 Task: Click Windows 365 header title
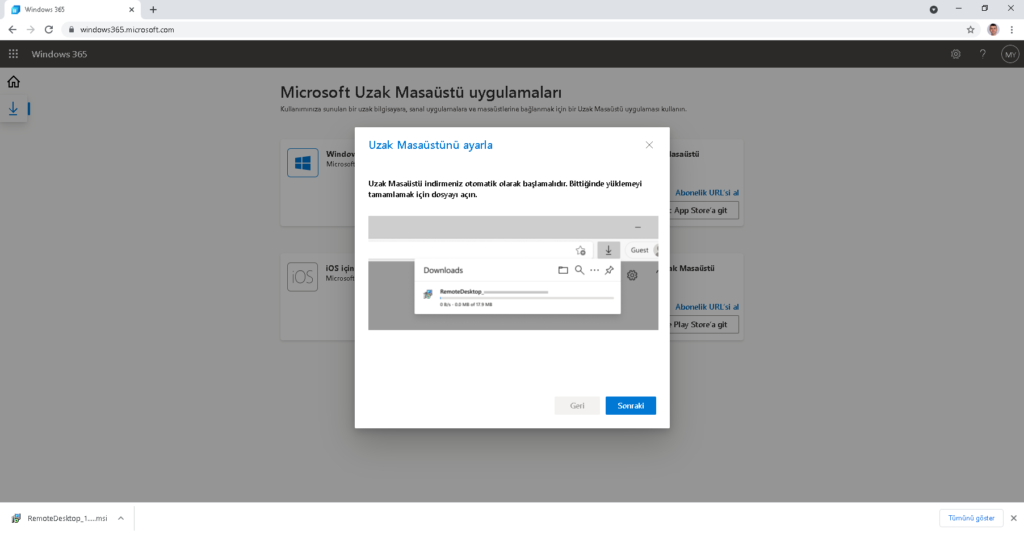[59, 54]
